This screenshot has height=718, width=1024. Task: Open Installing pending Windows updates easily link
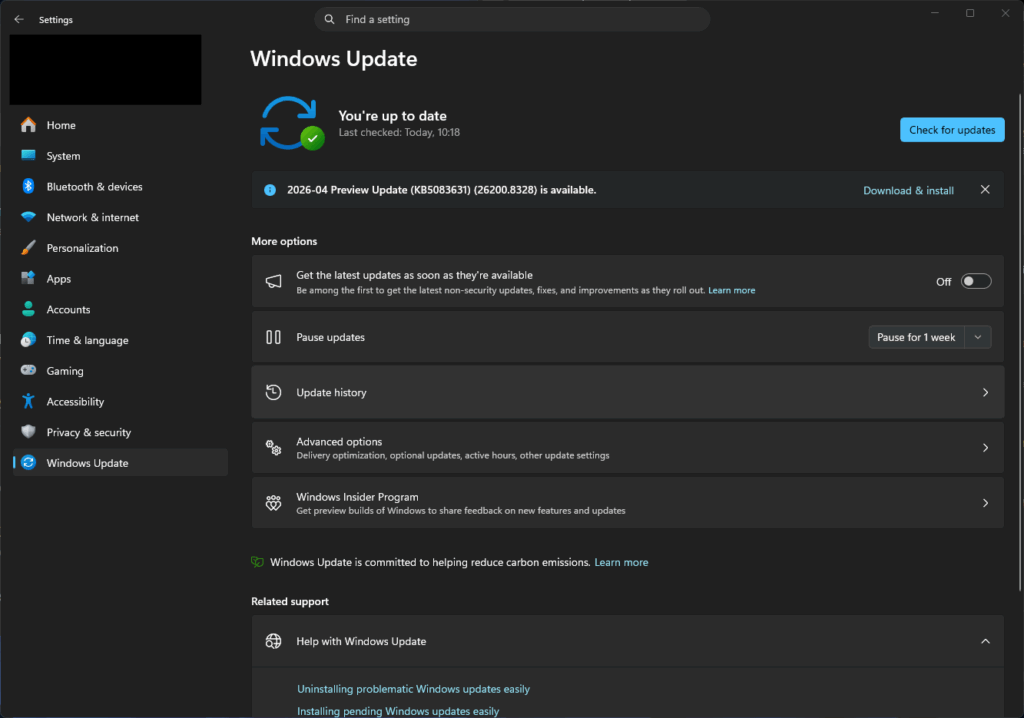tap(398, 711)
